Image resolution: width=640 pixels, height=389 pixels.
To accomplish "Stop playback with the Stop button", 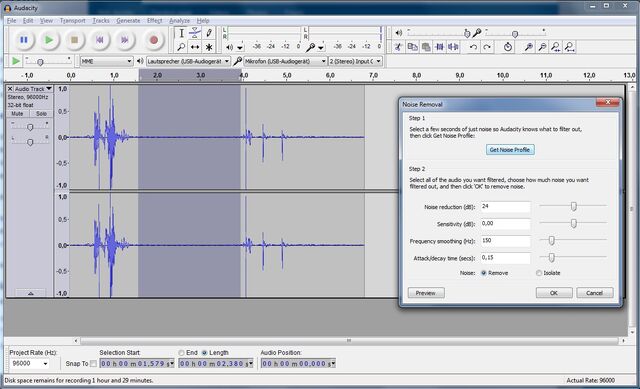I will (74, 40).
